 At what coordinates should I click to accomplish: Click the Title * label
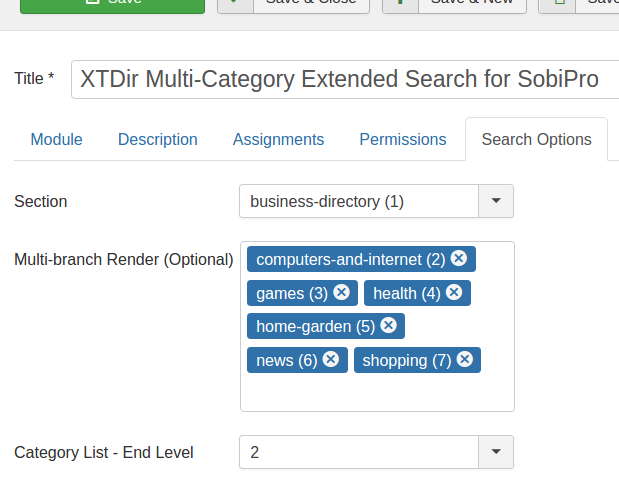click(34, 78)
